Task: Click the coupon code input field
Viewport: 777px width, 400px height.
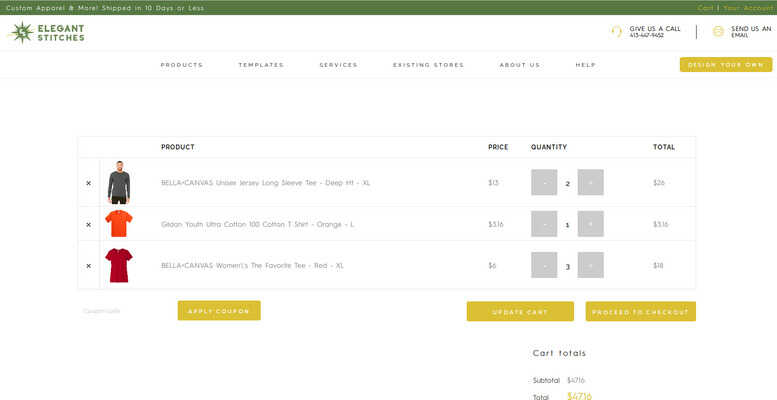Action: coord(125,311)
